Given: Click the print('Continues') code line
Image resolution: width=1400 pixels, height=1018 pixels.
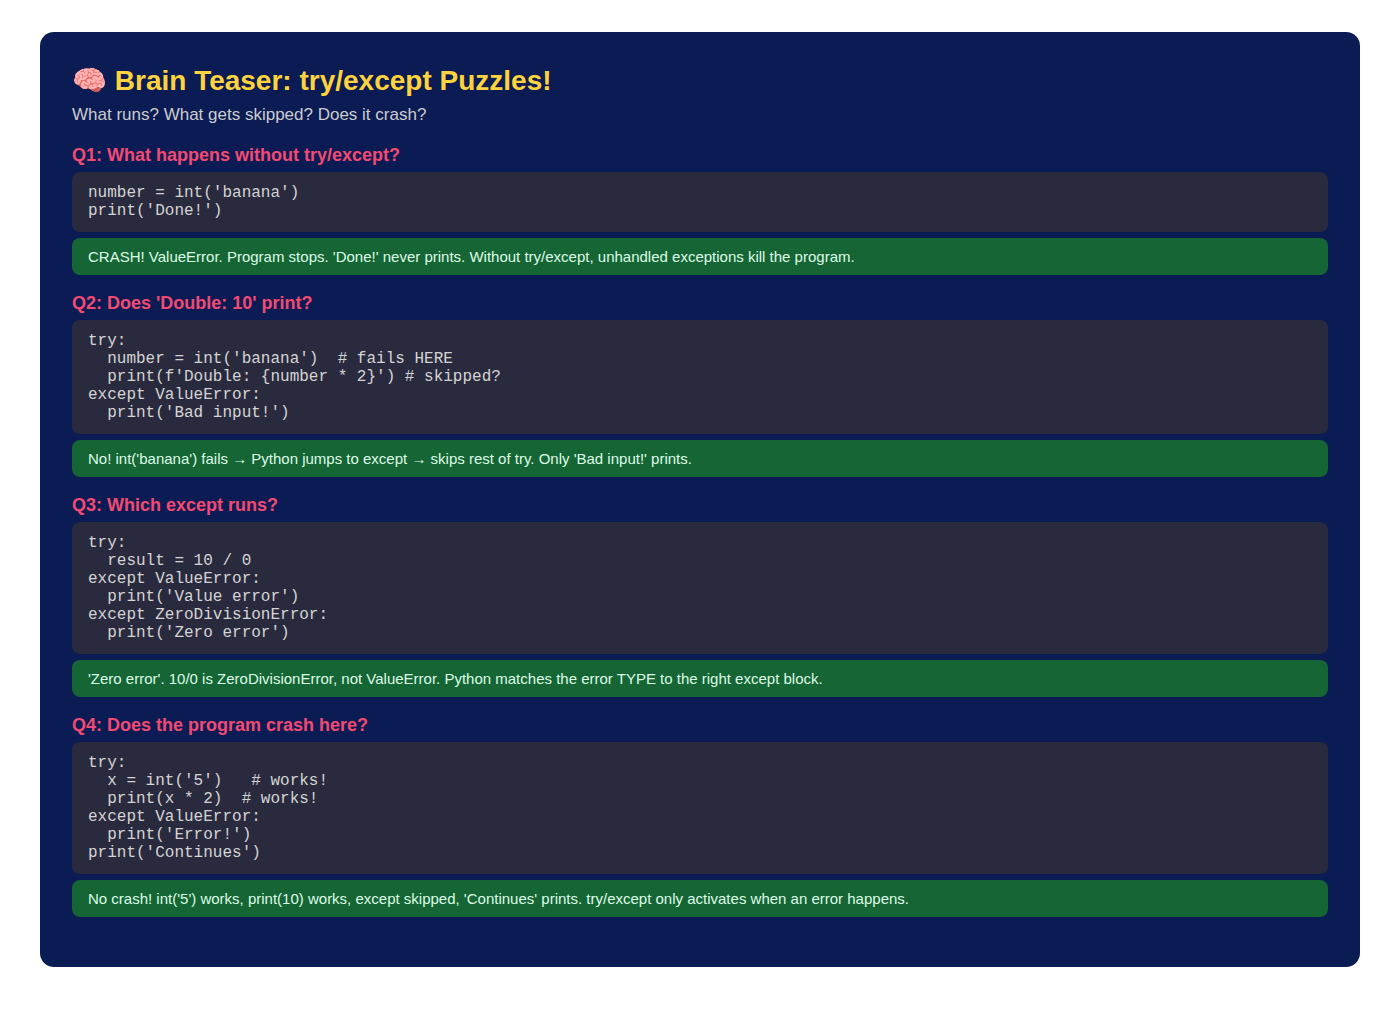Looking at the screenshot, I should [x=174, y=852].
